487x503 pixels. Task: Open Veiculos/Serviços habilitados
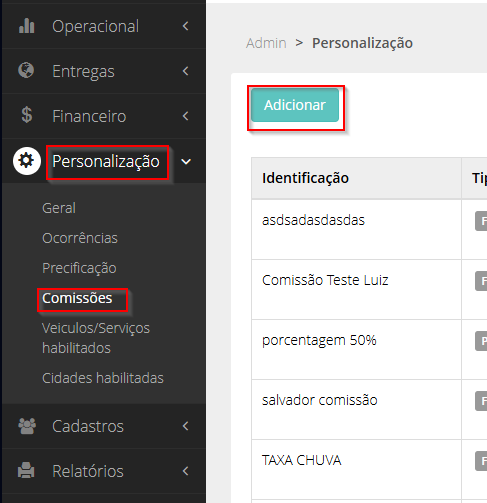coord(96,338)
